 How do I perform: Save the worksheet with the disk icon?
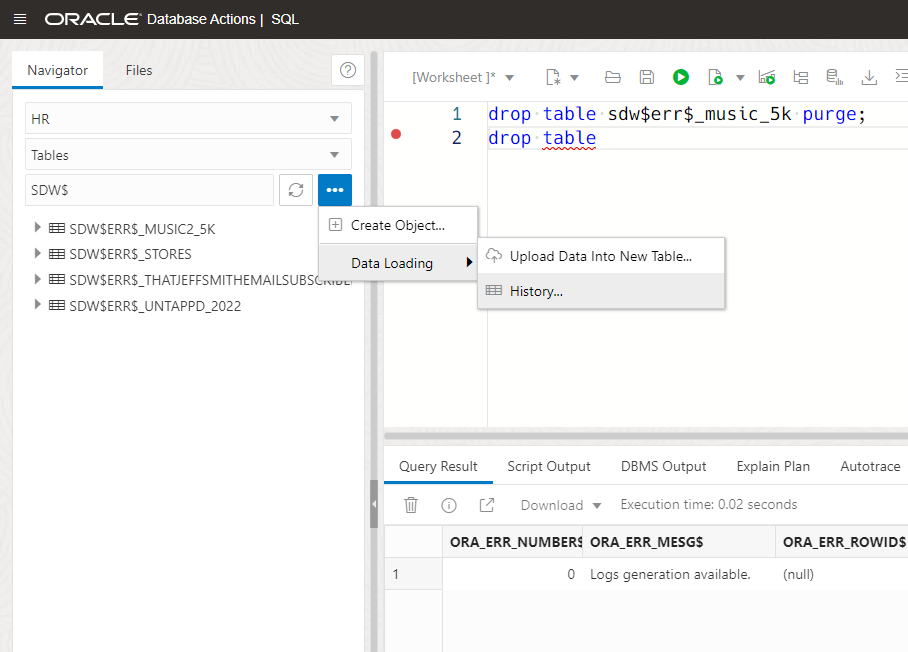point(647,77)
